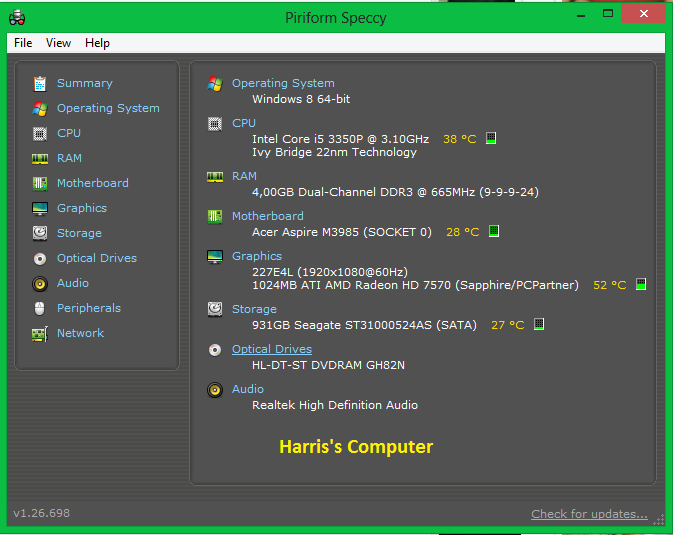Viewport: 673px width, 535px height.
Task: Select Optical Drives in the sidebar
Action: (x=97, y=258)
